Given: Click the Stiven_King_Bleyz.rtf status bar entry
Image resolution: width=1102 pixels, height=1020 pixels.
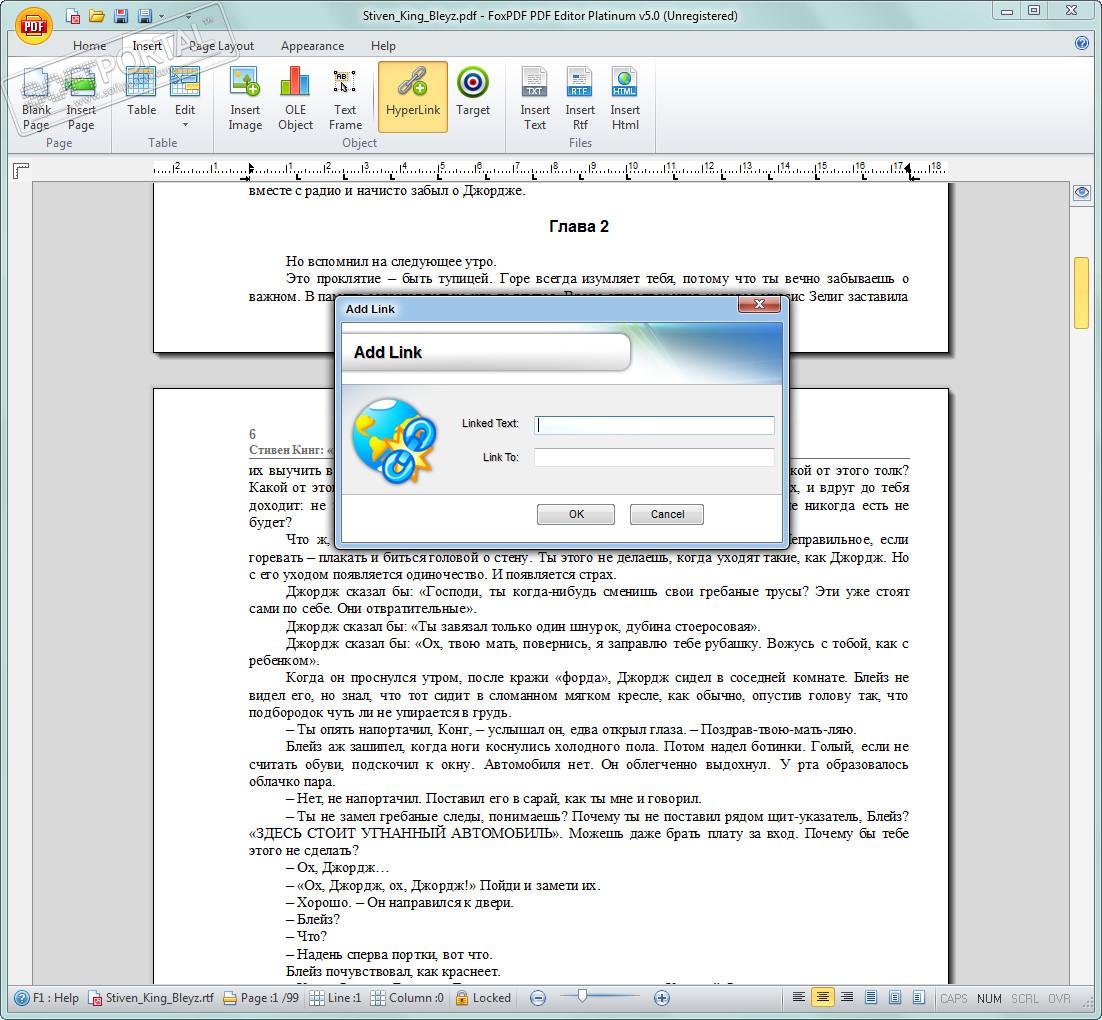Looking at the screenshot, I should click(151, 998).
